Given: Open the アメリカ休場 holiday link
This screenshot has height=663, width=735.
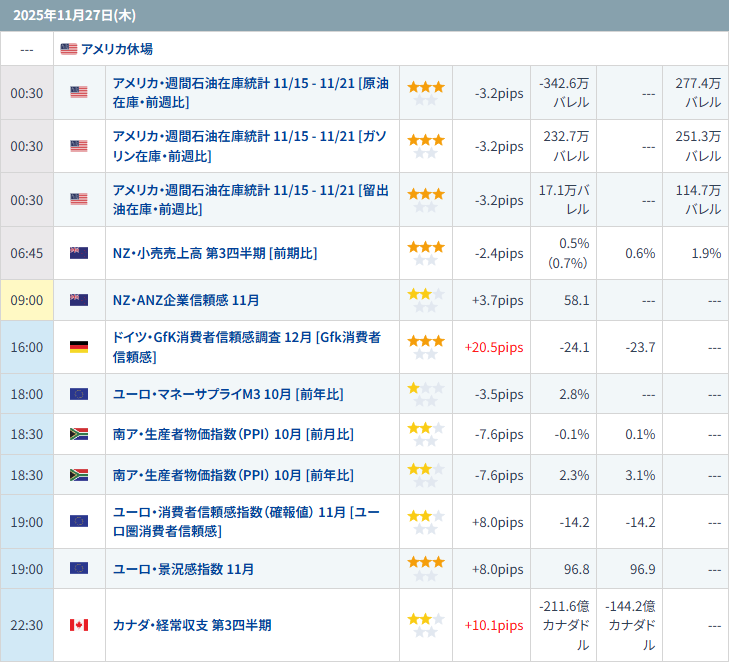Looking at the screenshot, I should coord(116,48).
